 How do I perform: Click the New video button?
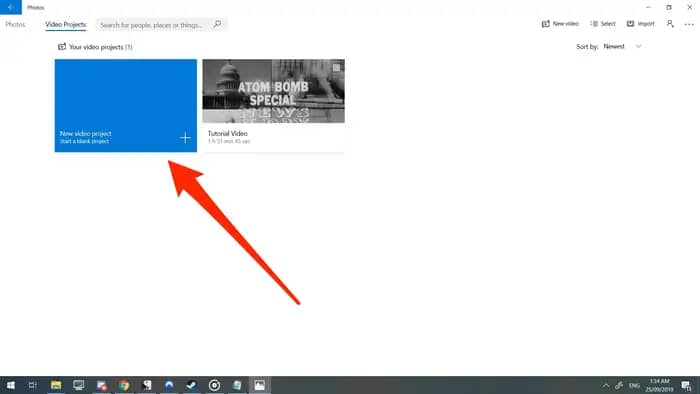pos(560,24)
